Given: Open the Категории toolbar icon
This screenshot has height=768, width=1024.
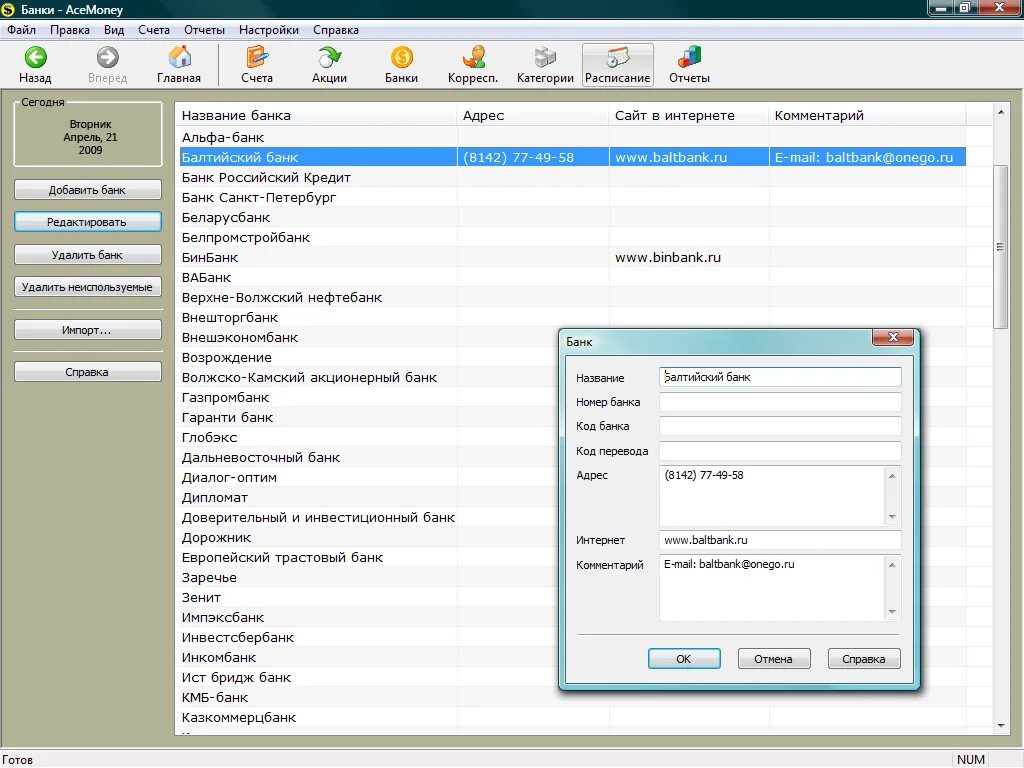Looking at the screenshot, I should tap(545, 57).
